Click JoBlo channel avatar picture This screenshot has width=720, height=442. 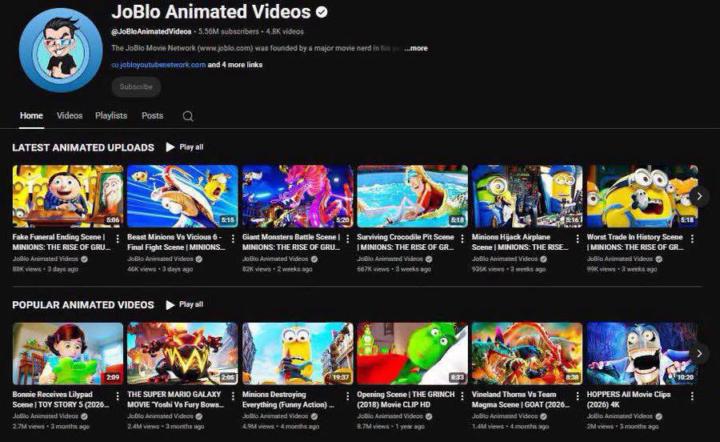coord(61,50)
